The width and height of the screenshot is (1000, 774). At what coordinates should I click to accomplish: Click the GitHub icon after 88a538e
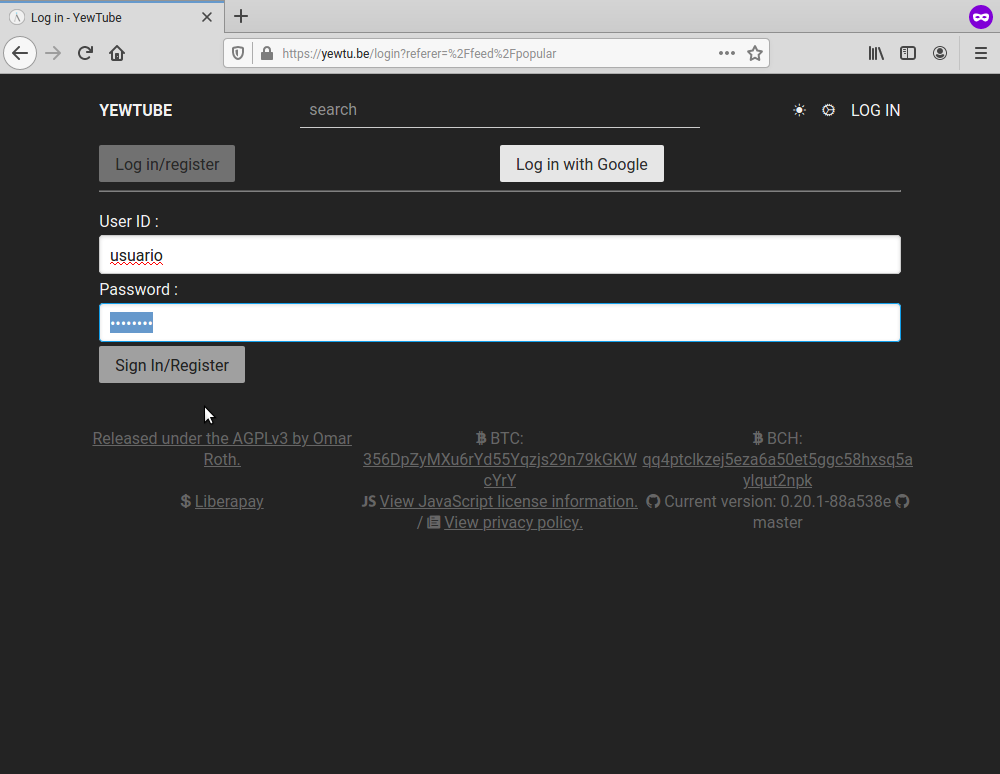coord(902,501)
